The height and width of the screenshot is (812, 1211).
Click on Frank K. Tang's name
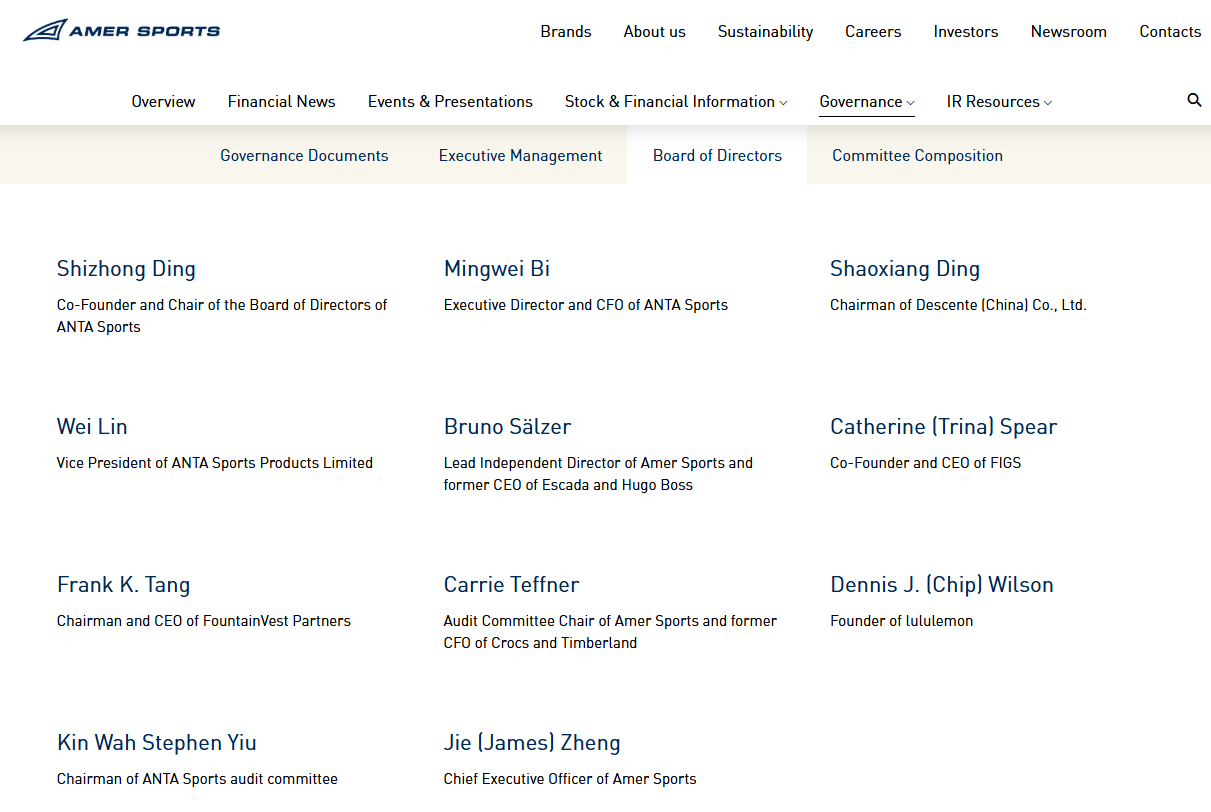pyautogui.click(x=123, y=584)
